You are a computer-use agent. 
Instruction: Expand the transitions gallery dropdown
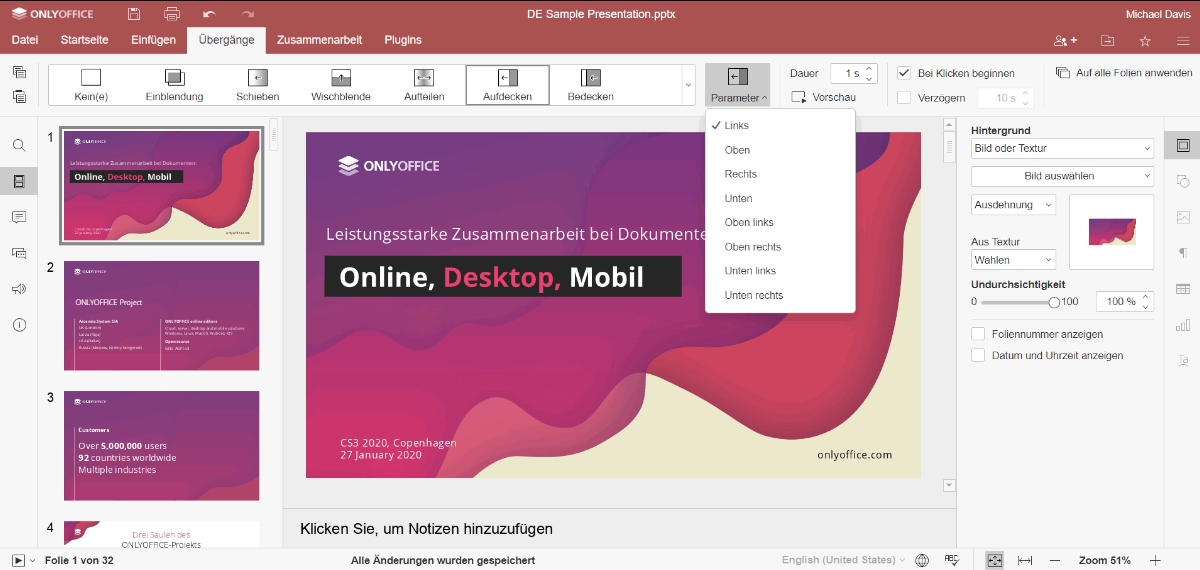(x=688, y=85)
